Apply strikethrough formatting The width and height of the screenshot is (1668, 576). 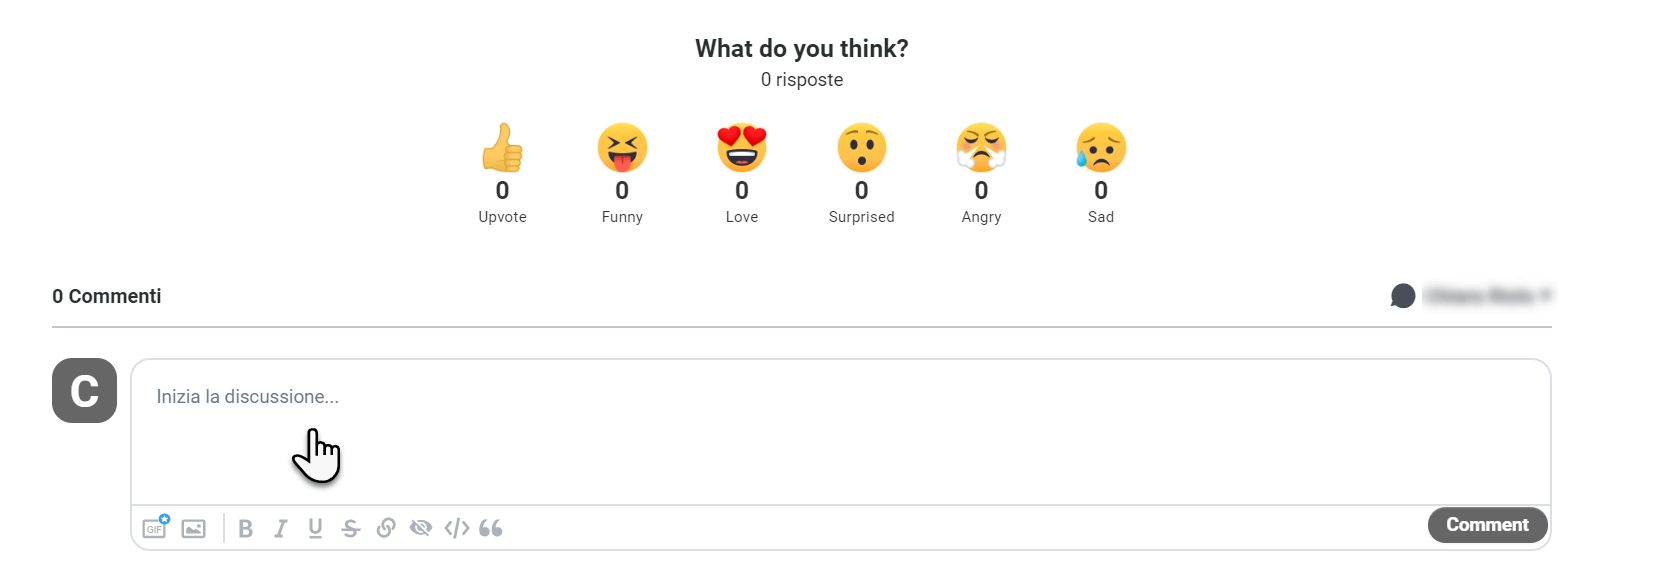click(350, 529)
